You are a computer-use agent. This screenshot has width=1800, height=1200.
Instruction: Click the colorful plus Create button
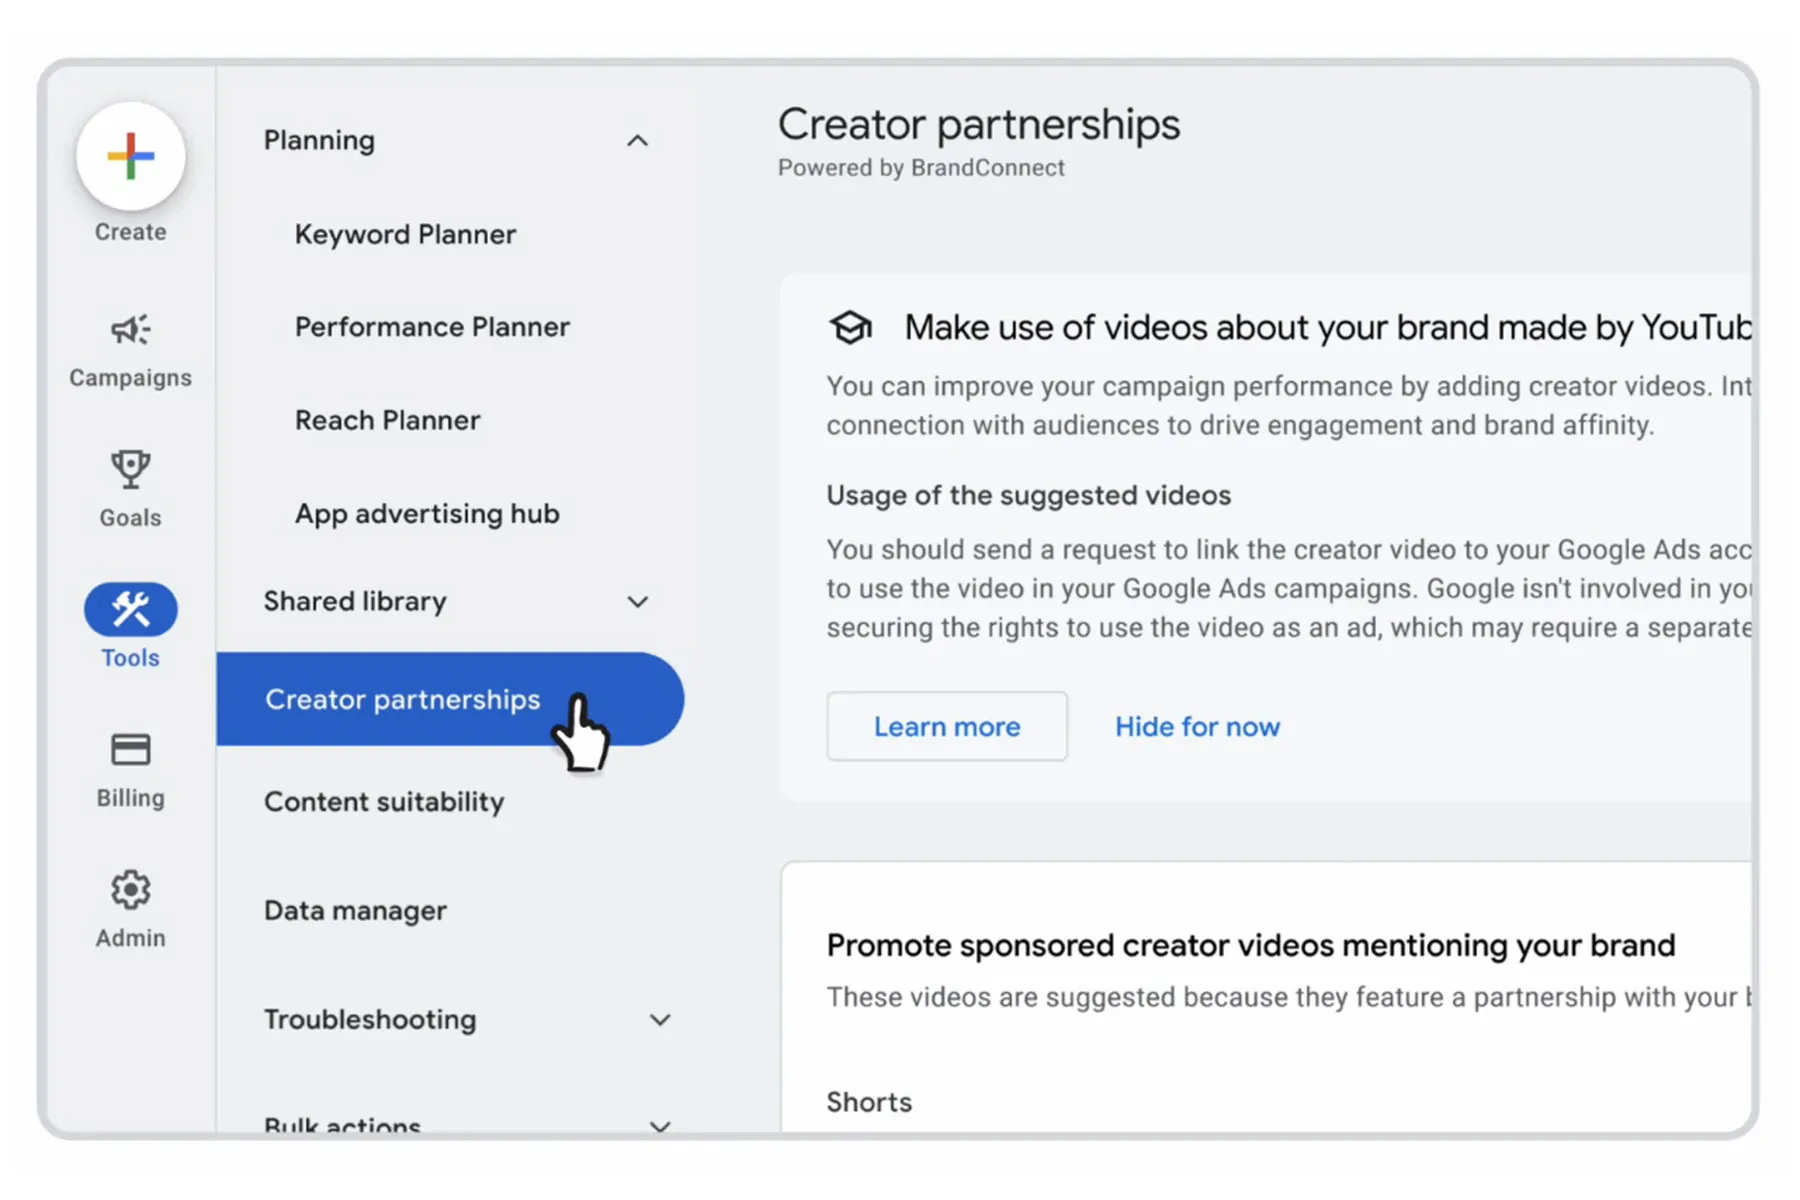point(130,157)
